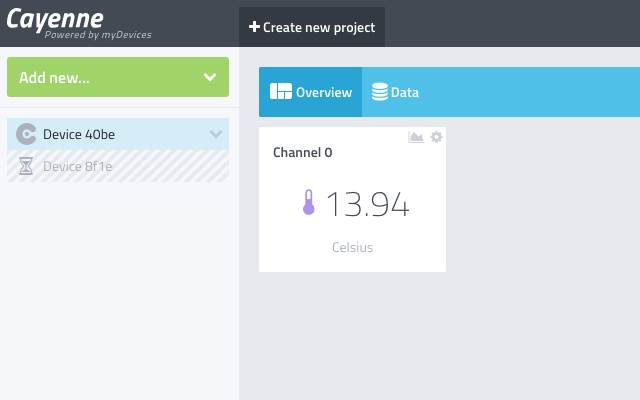
Task: Click the Cayenne logo
Action: pos(55,19)
